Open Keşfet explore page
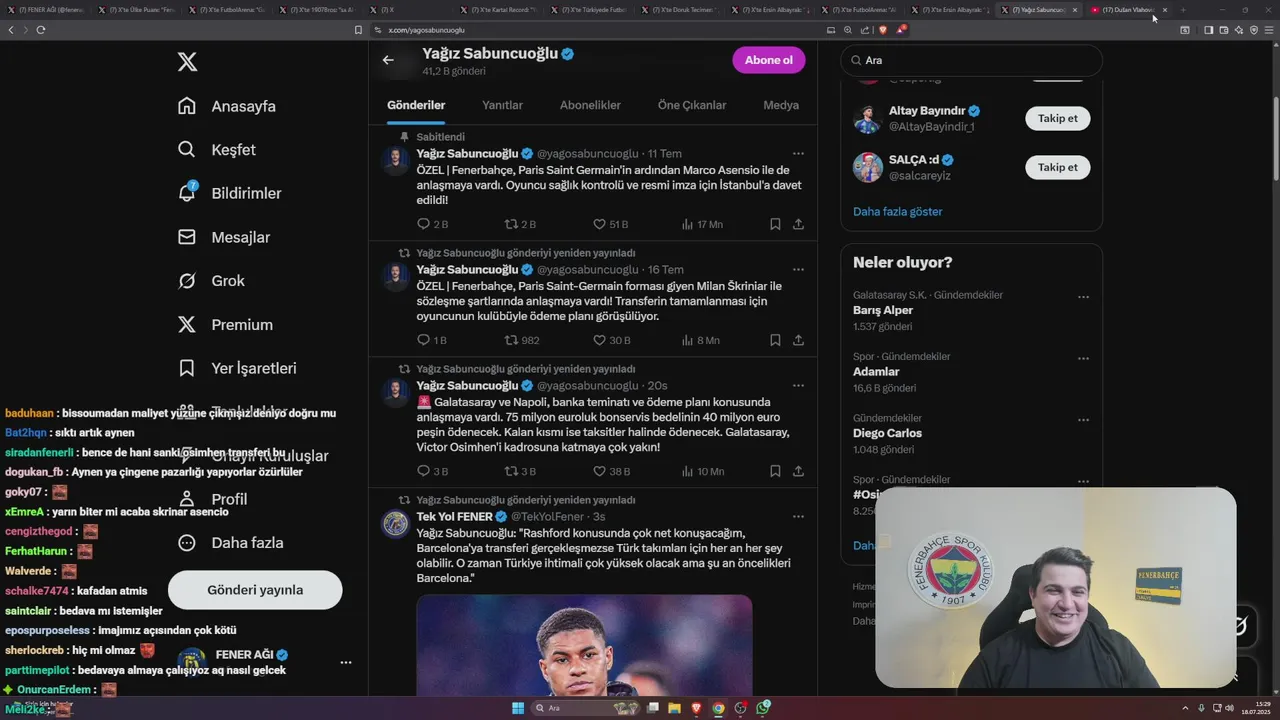 tap(216, 150)
